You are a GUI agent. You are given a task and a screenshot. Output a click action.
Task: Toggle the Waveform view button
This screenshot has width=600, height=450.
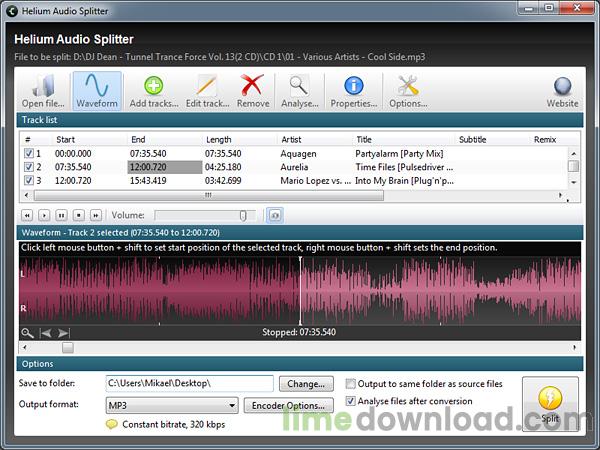[x=97, y=89]
